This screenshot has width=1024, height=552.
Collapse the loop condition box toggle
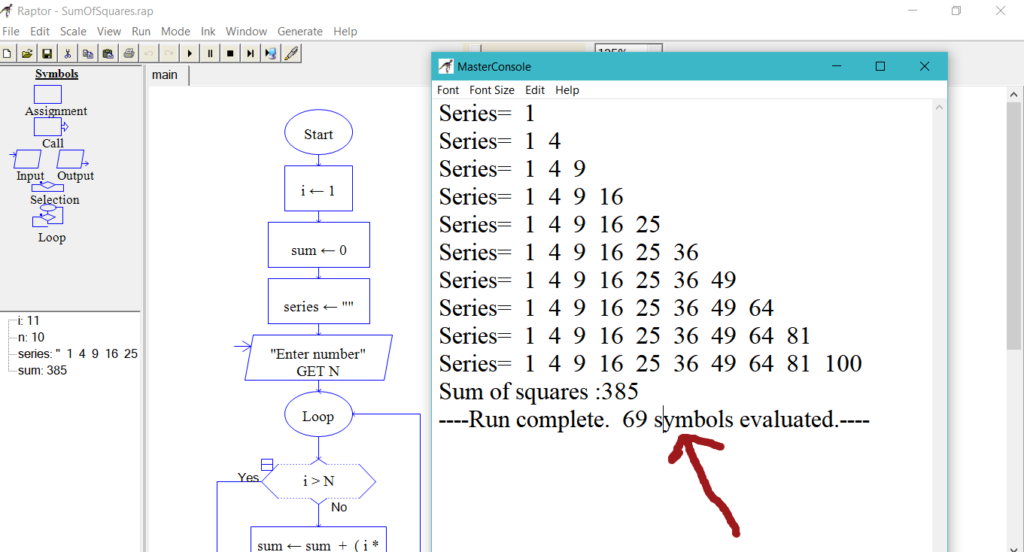click(x=266, y=464)
